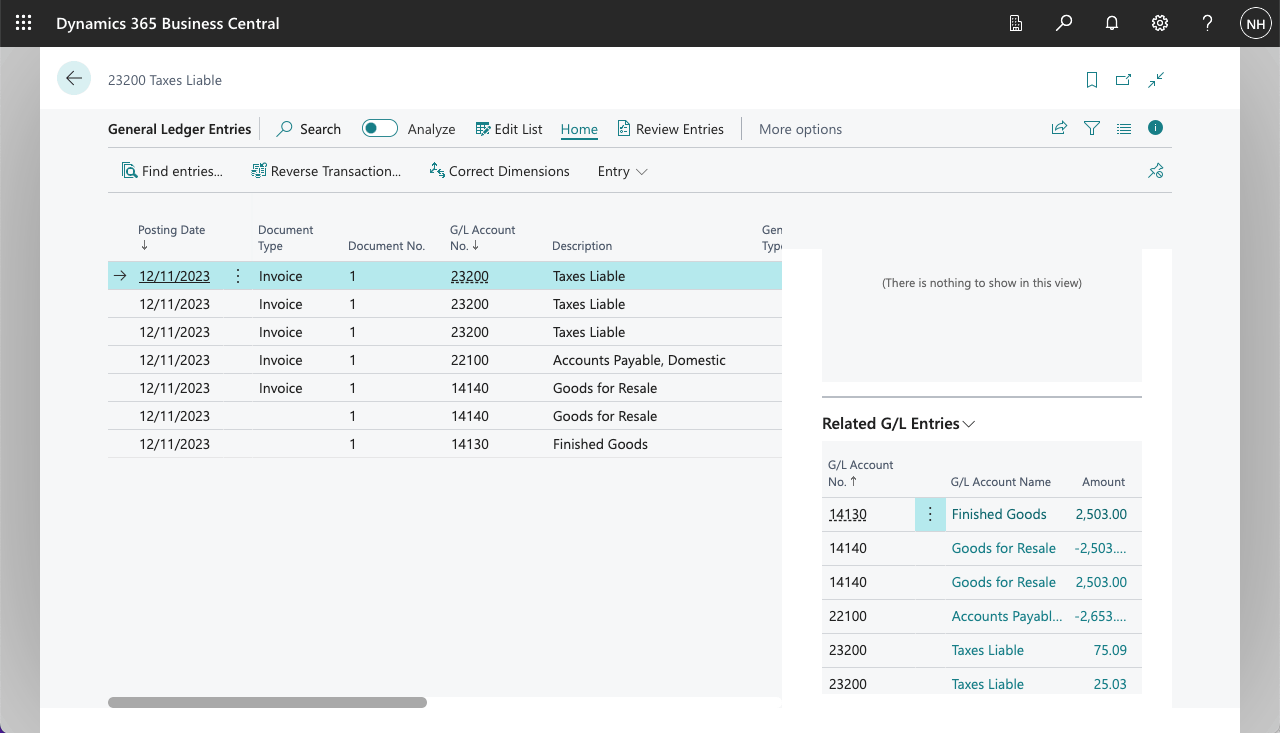The image size is (1280, 733).
Task: Open the filter pane funnel icon
Action: [x=1092, y=129]
